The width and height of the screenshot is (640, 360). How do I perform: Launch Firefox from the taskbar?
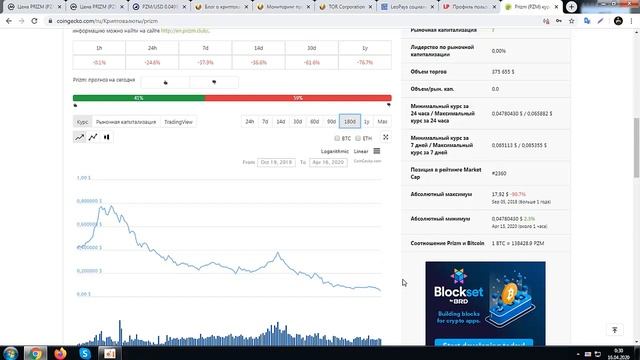coord(60,353)
